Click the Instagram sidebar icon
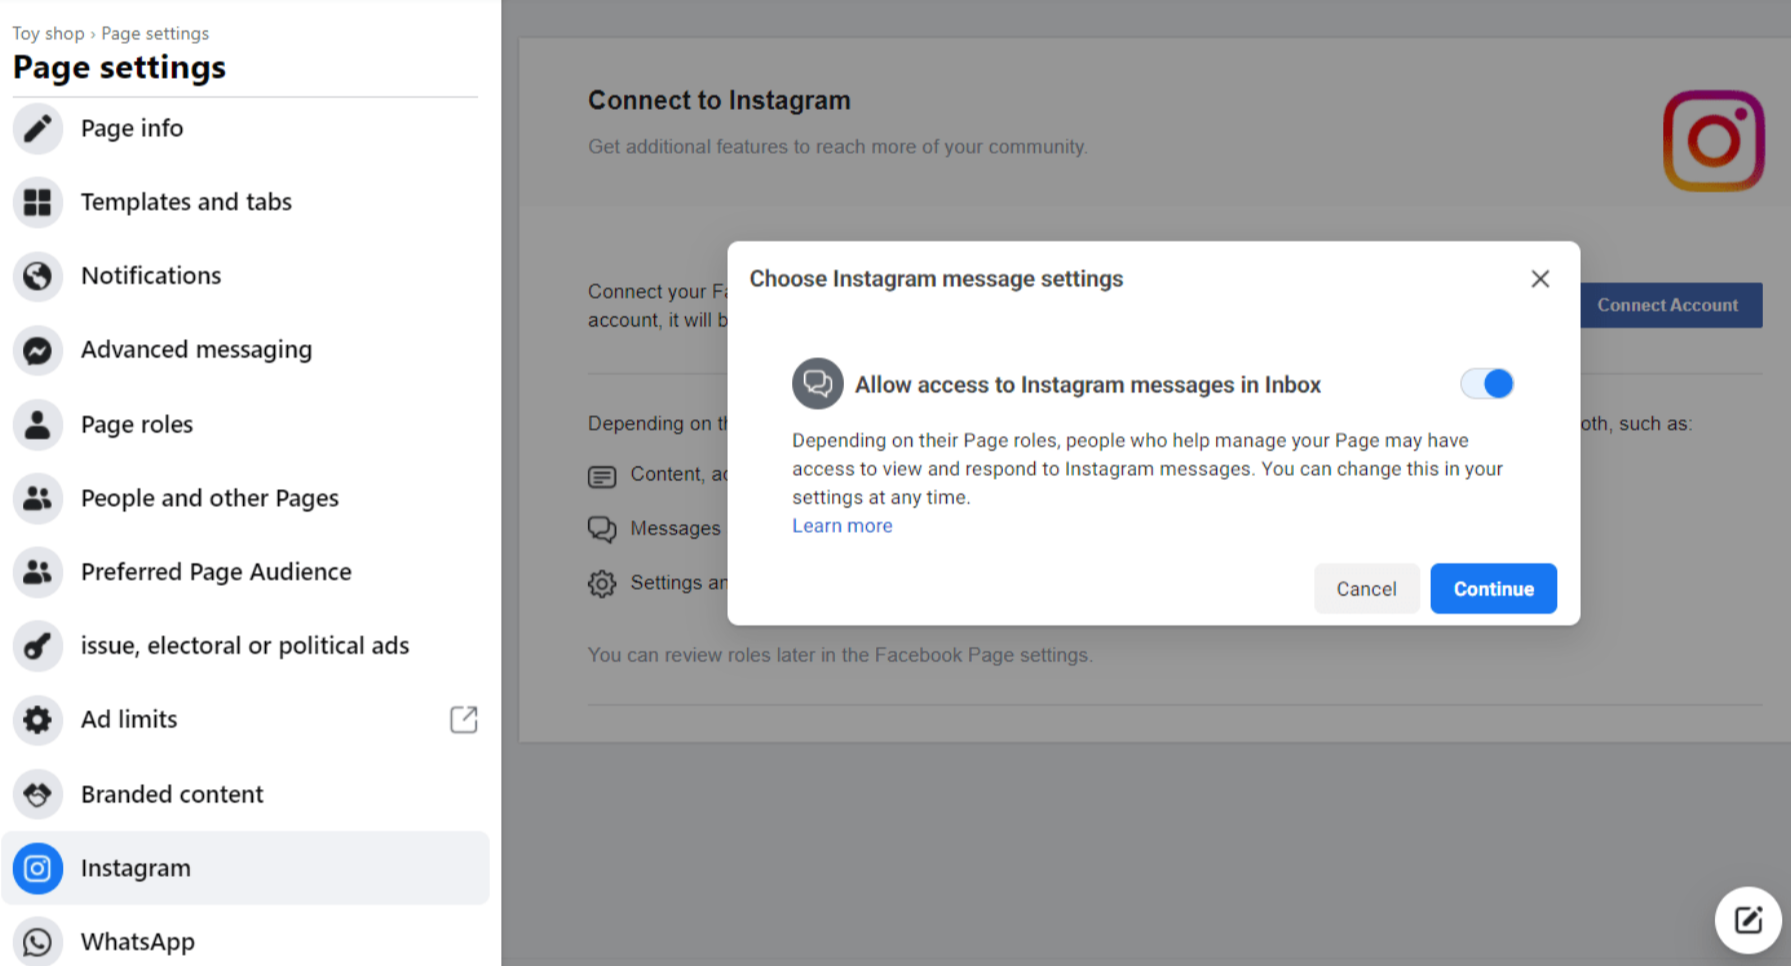 point(38,868)
